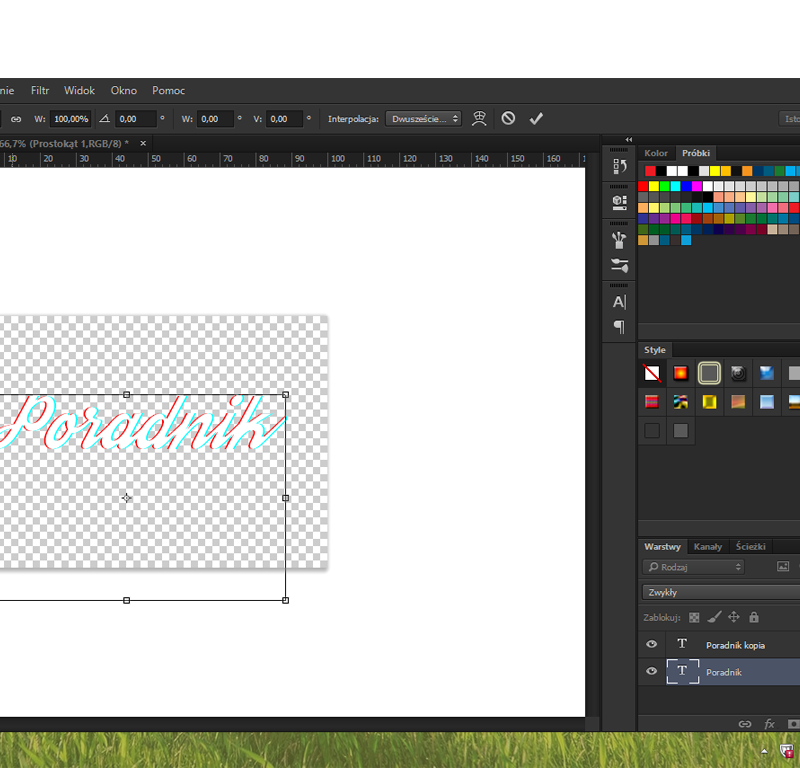Screen dimensions: 800x768
Task: Apply the red striped style
Action: (652, 402)
